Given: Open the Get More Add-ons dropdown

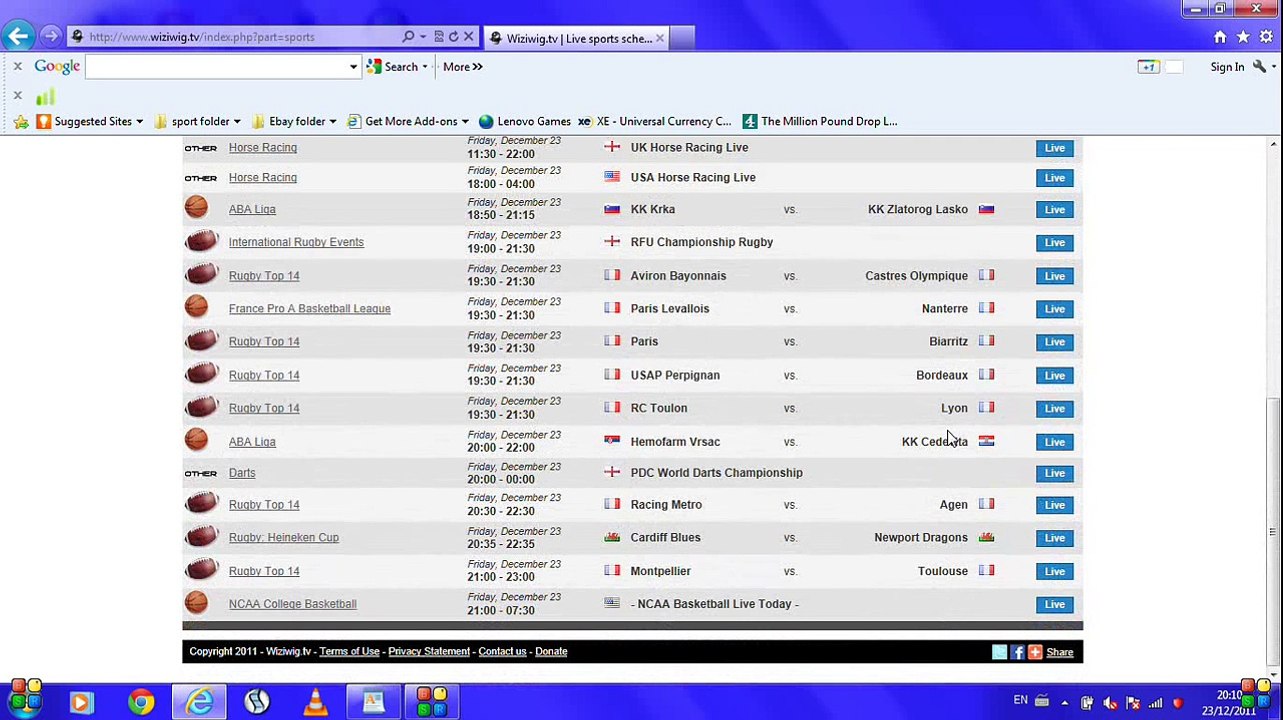Looking at the screenshot, I should tap(464, 122).
